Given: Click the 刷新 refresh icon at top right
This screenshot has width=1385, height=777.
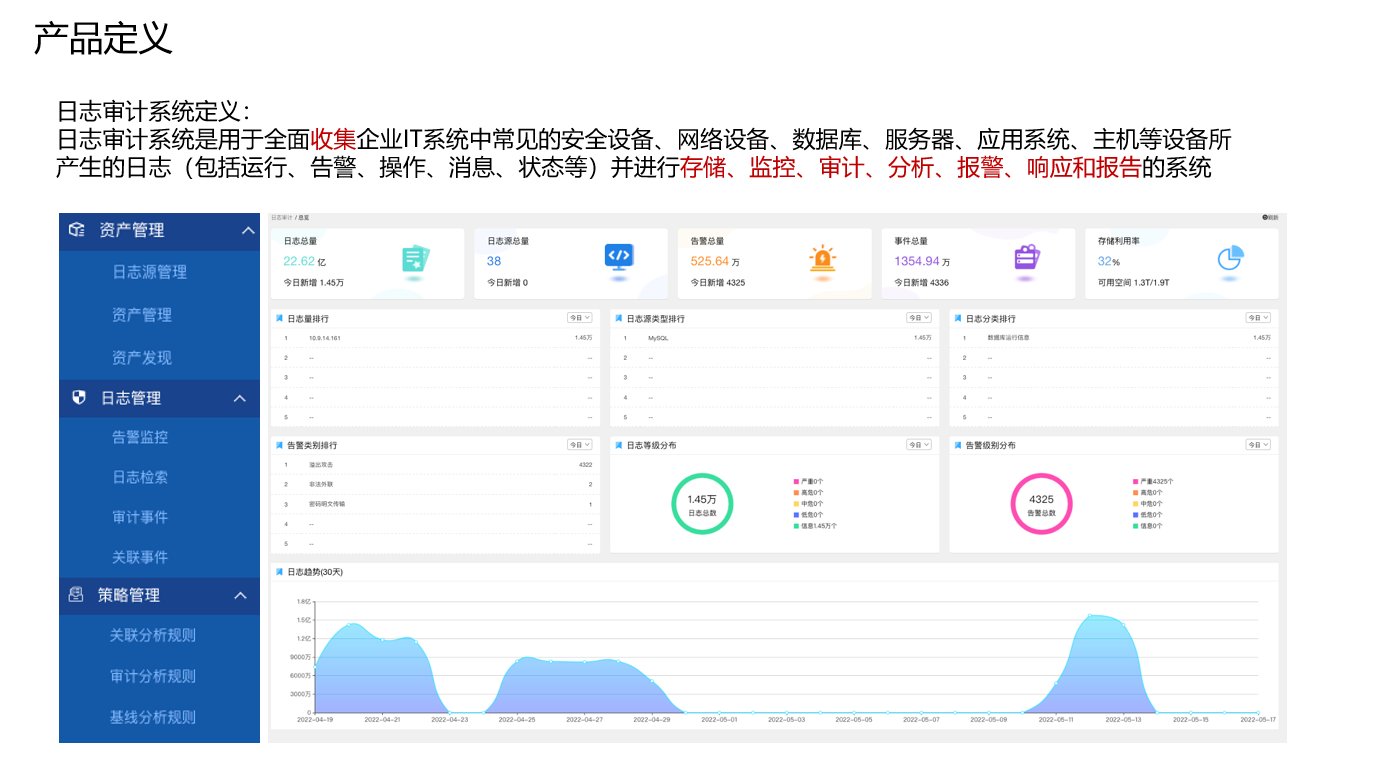Looking at the screenshot, I should 1265,217.
